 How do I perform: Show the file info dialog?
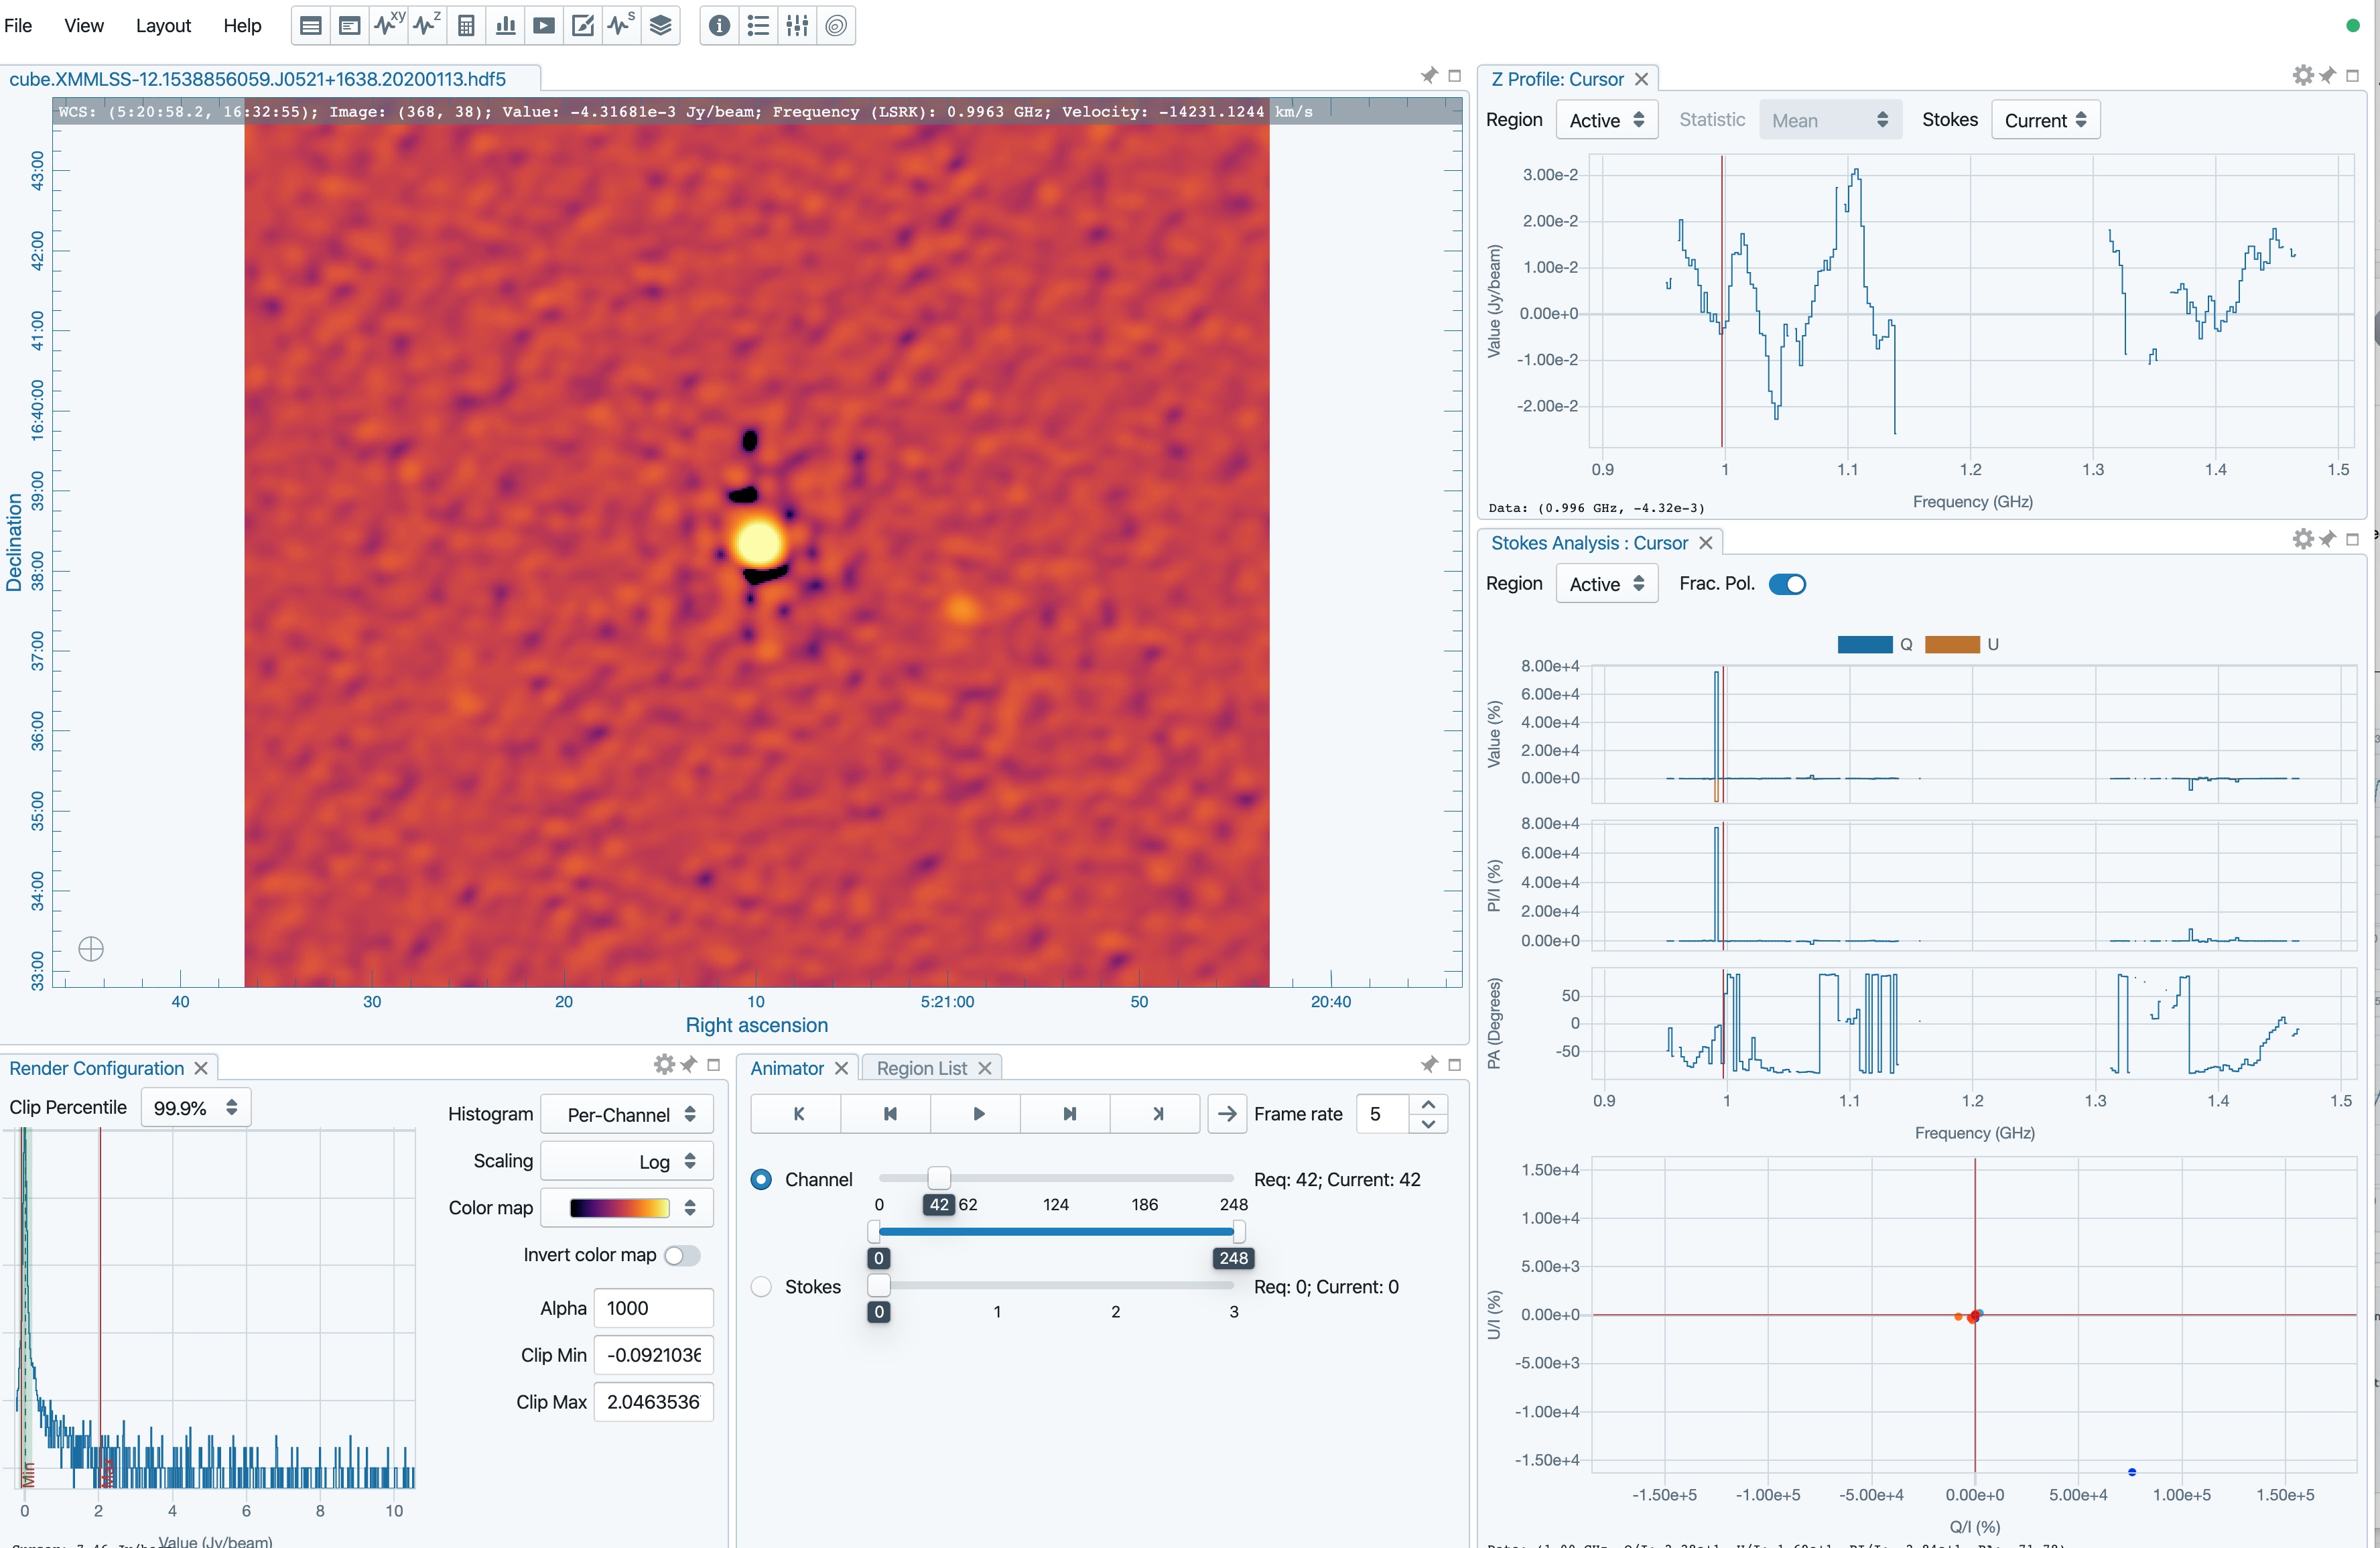[x=719, y=25]
